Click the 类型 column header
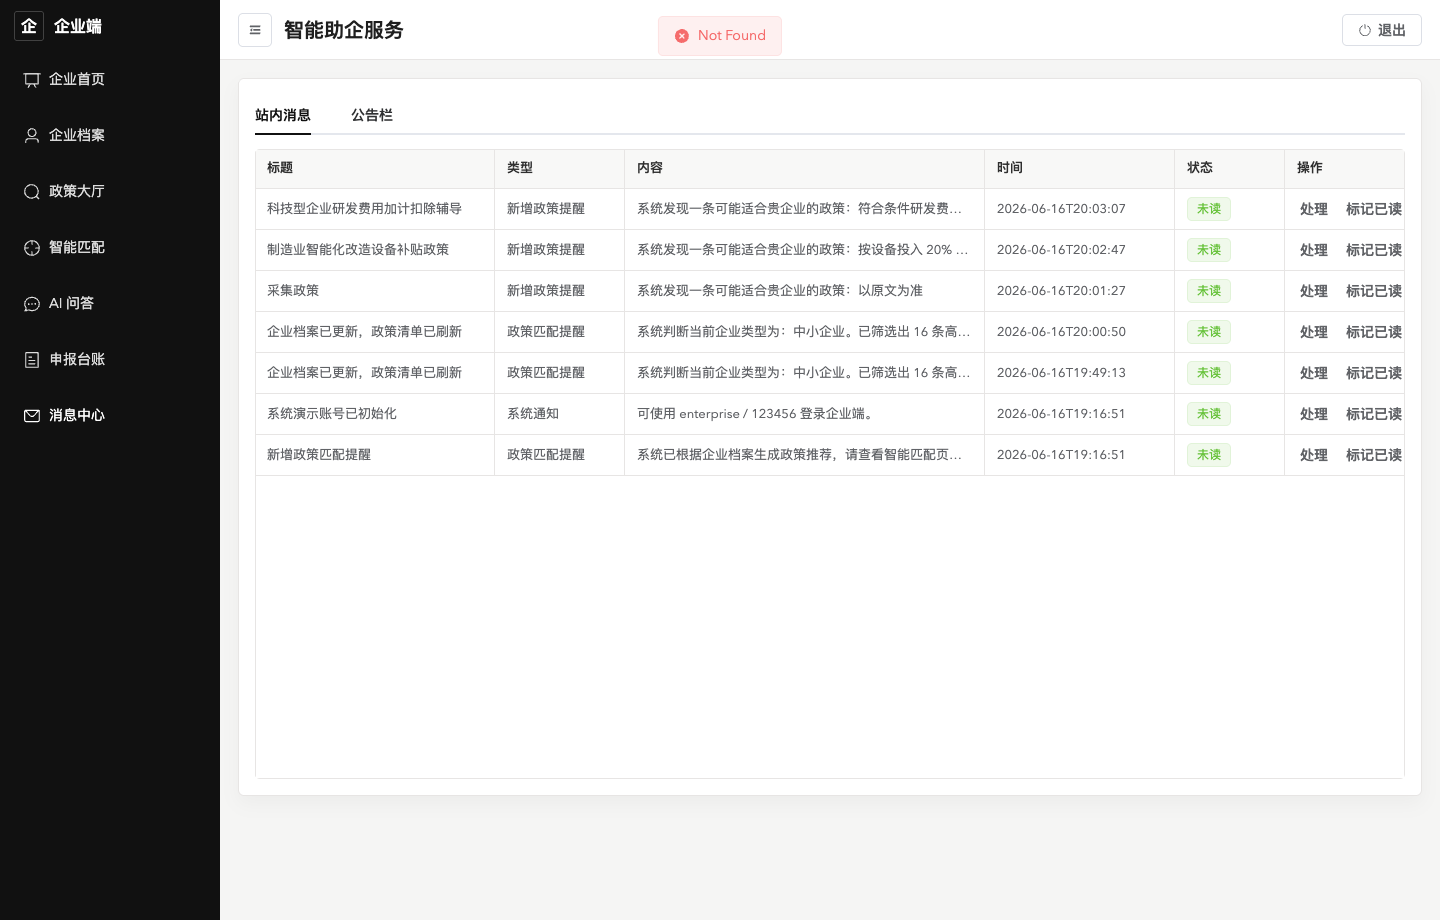Viewport: 1440px width, 920px height. [x=560, y=168]
